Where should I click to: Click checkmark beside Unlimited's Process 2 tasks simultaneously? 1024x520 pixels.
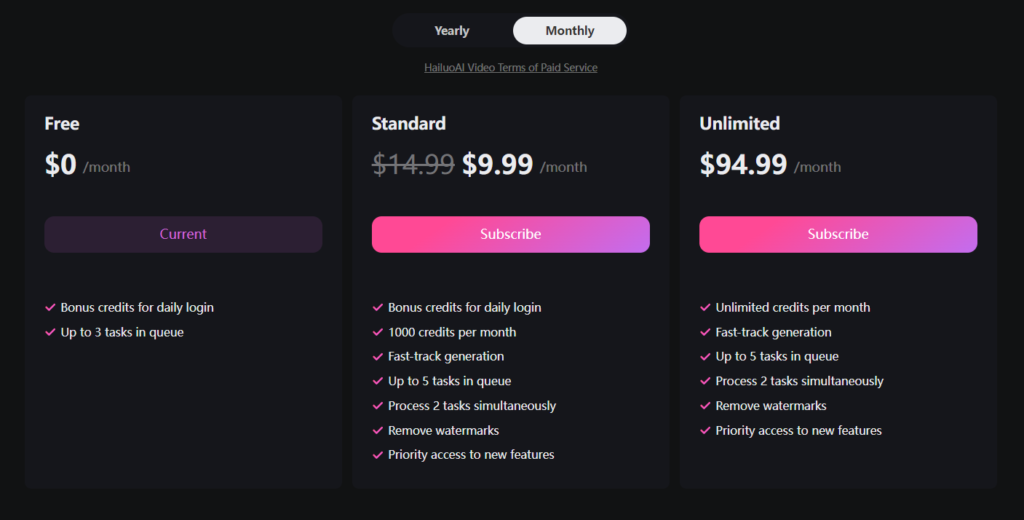tap(705, 381)
